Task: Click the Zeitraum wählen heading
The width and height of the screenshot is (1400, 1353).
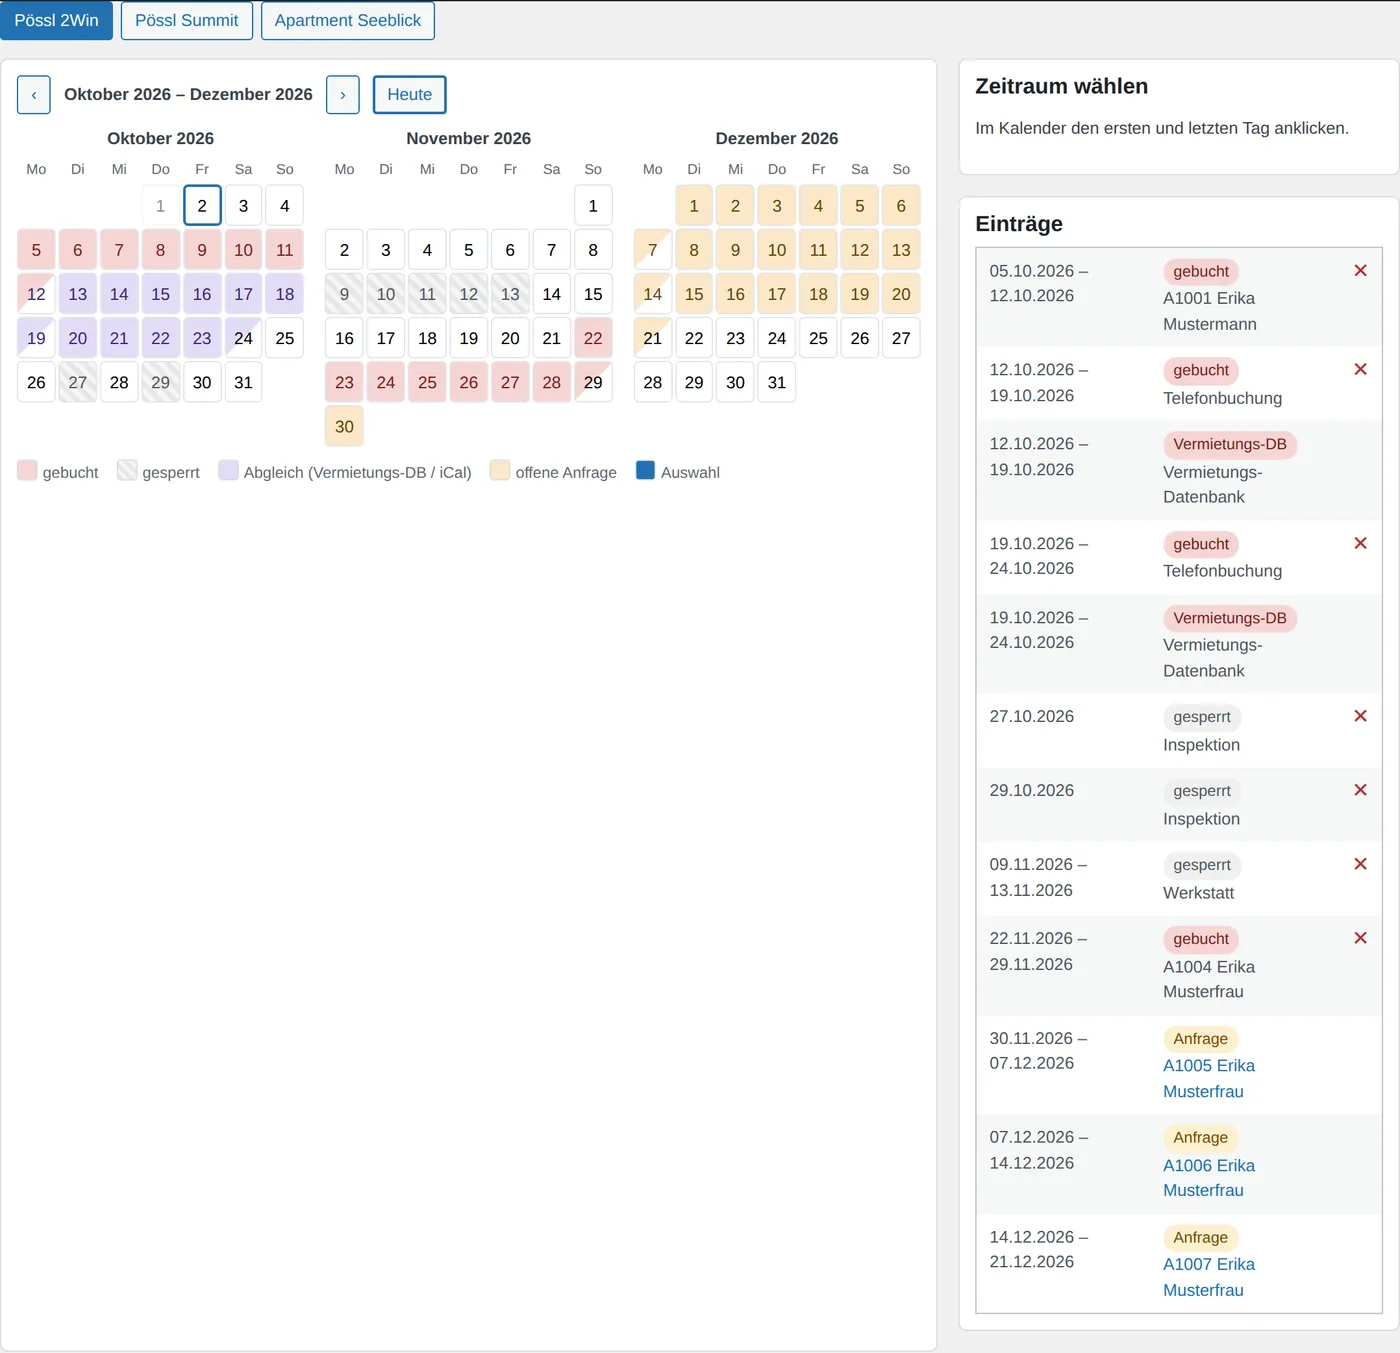Action: [x=1061, y=86]
